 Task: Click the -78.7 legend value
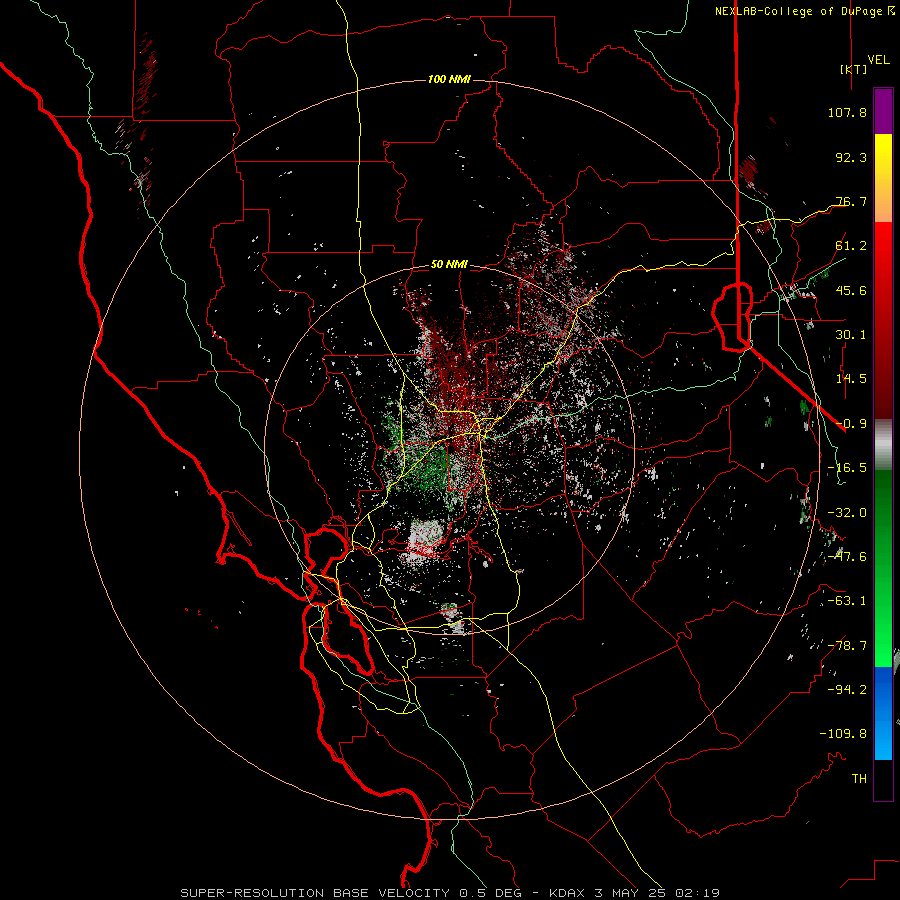[x=847, y=646]
